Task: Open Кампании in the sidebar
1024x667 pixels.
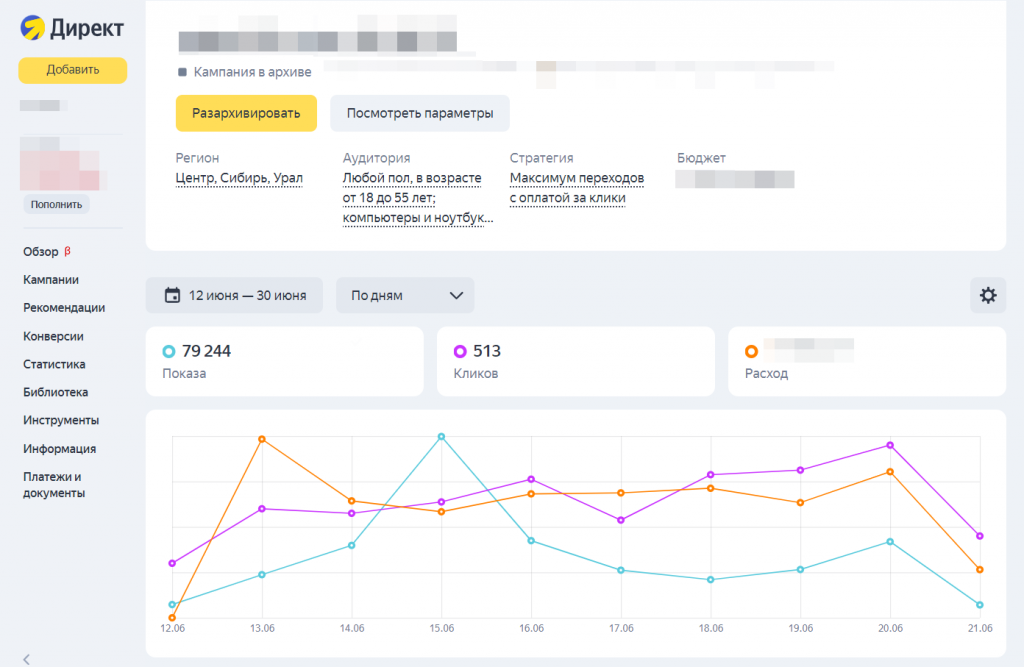Action: click(x=51, y=280)
